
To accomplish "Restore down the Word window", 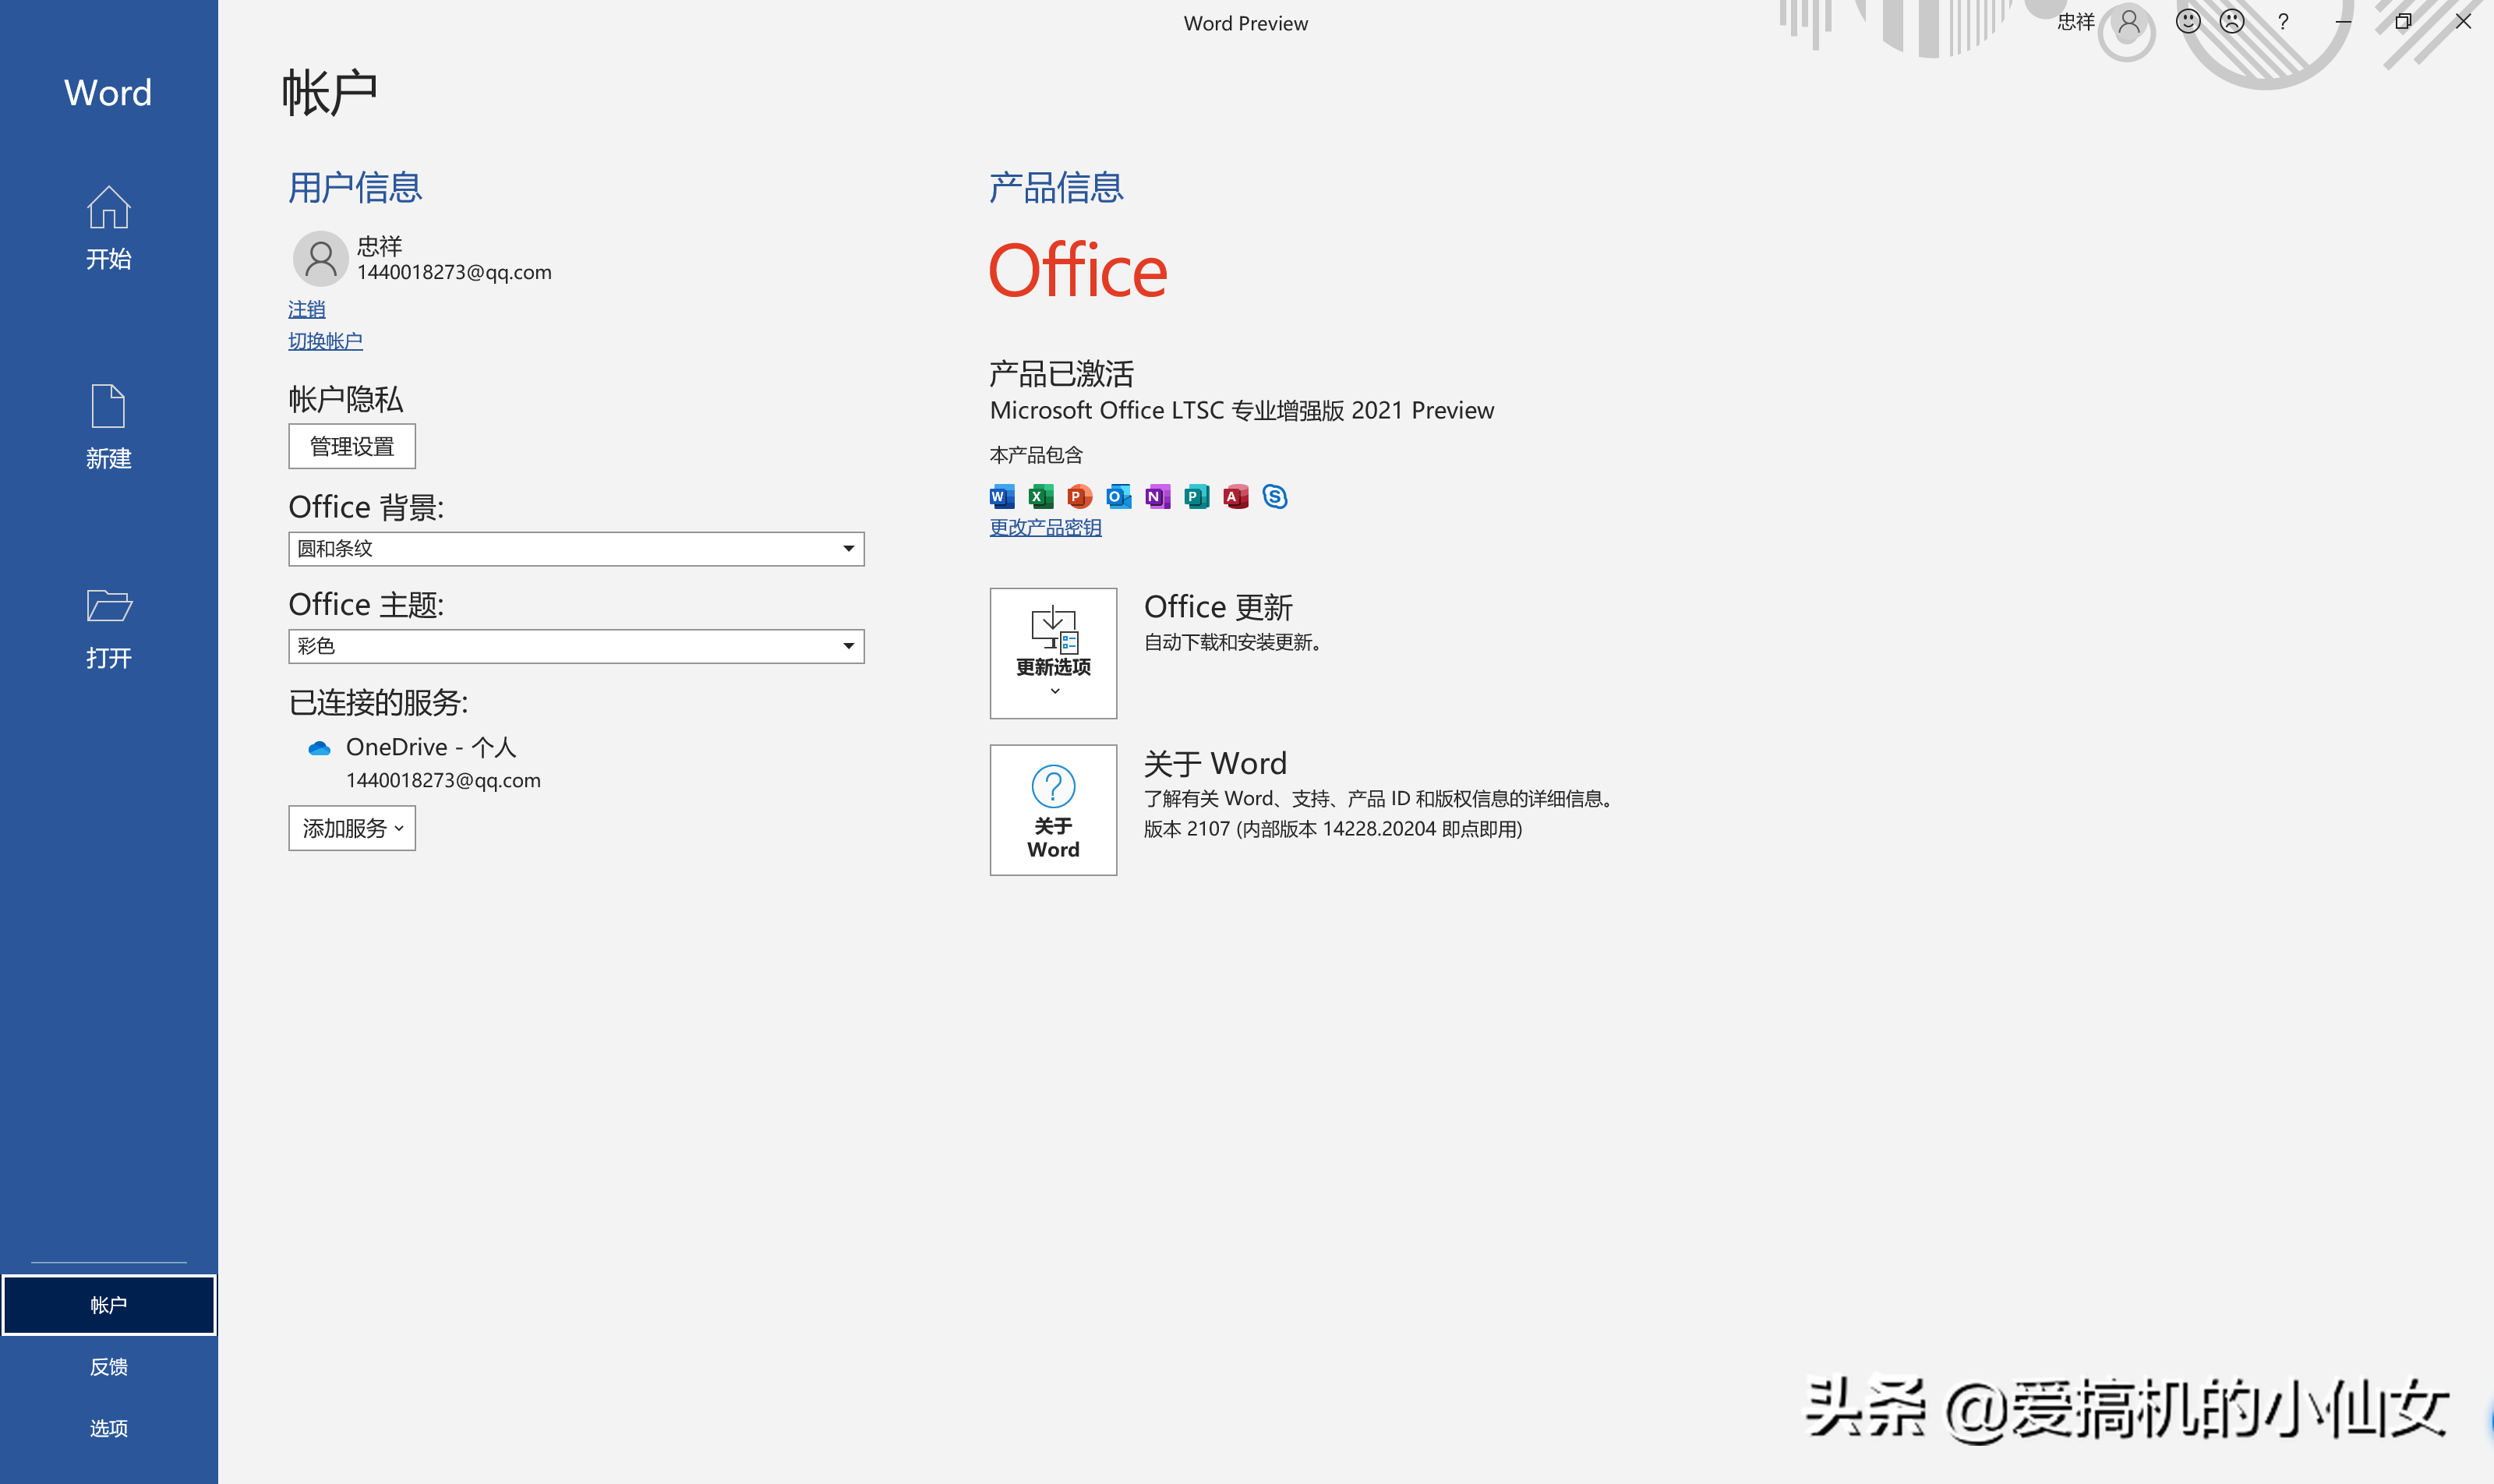I will [2403, 21].
